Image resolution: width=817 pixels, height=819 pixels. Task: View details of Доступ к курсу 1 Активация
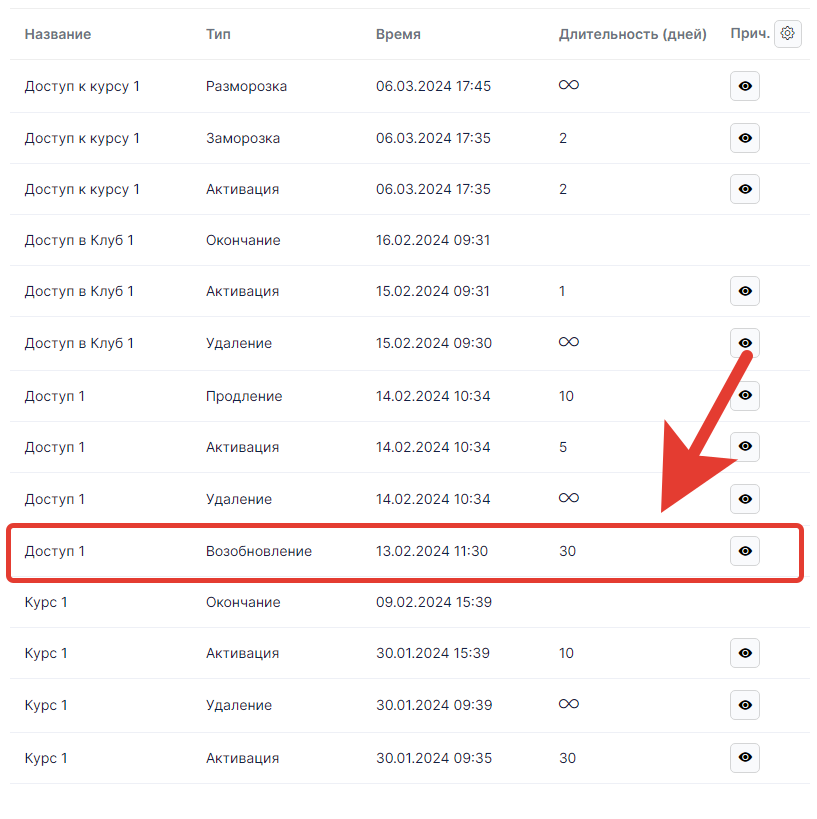pyautogui.click(x=744, y=189)
